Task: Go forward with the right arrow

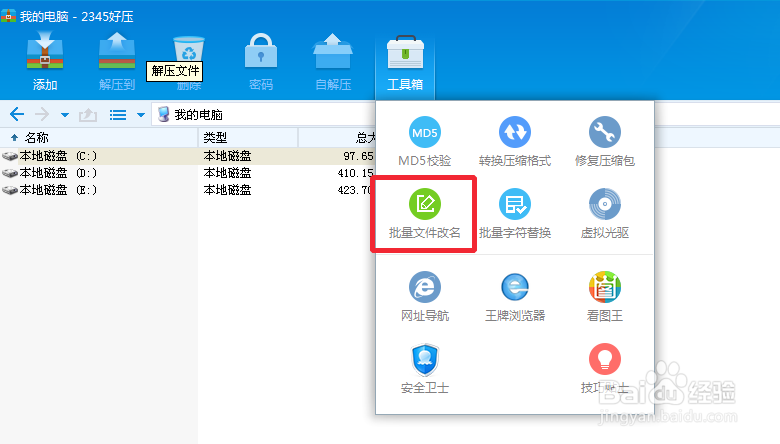Action: [x=42, y=115]
